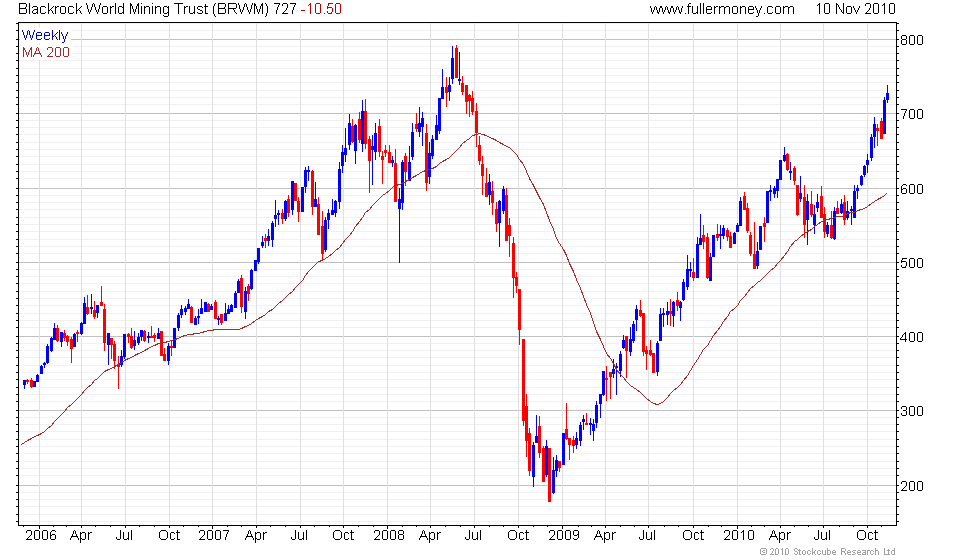Click the 2006 year label on time axis

[41, 536]
